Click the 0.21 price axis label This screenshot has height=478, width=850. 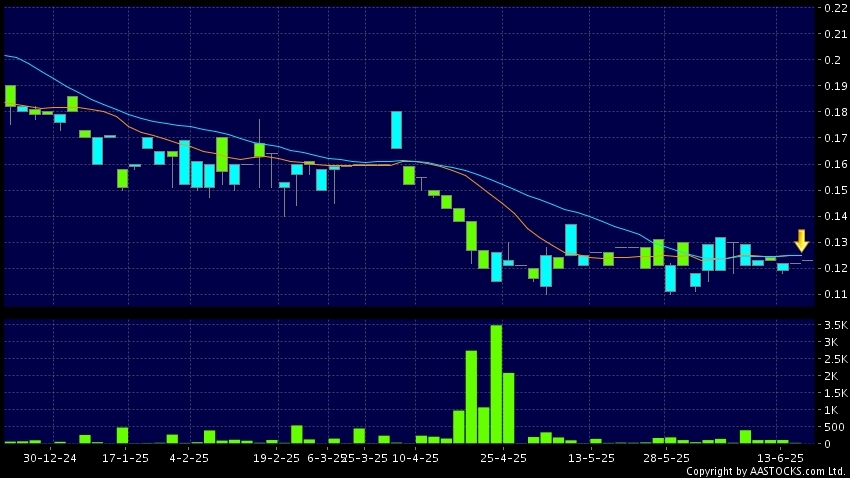pos(835,34)
